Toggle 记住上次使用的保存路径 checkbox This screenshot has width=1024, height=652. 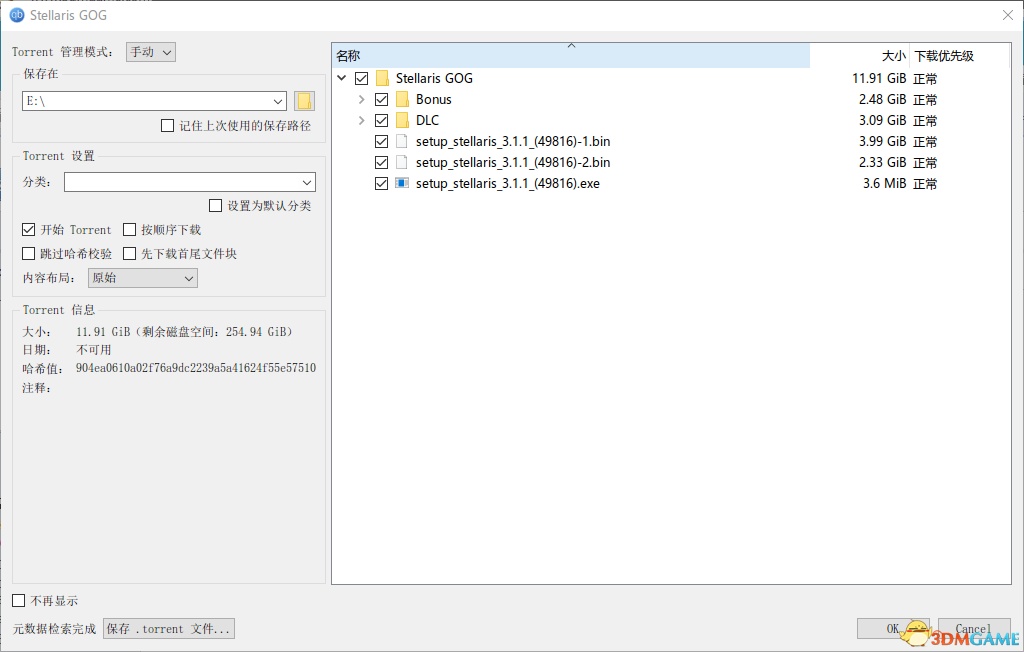tap(167, 125)
